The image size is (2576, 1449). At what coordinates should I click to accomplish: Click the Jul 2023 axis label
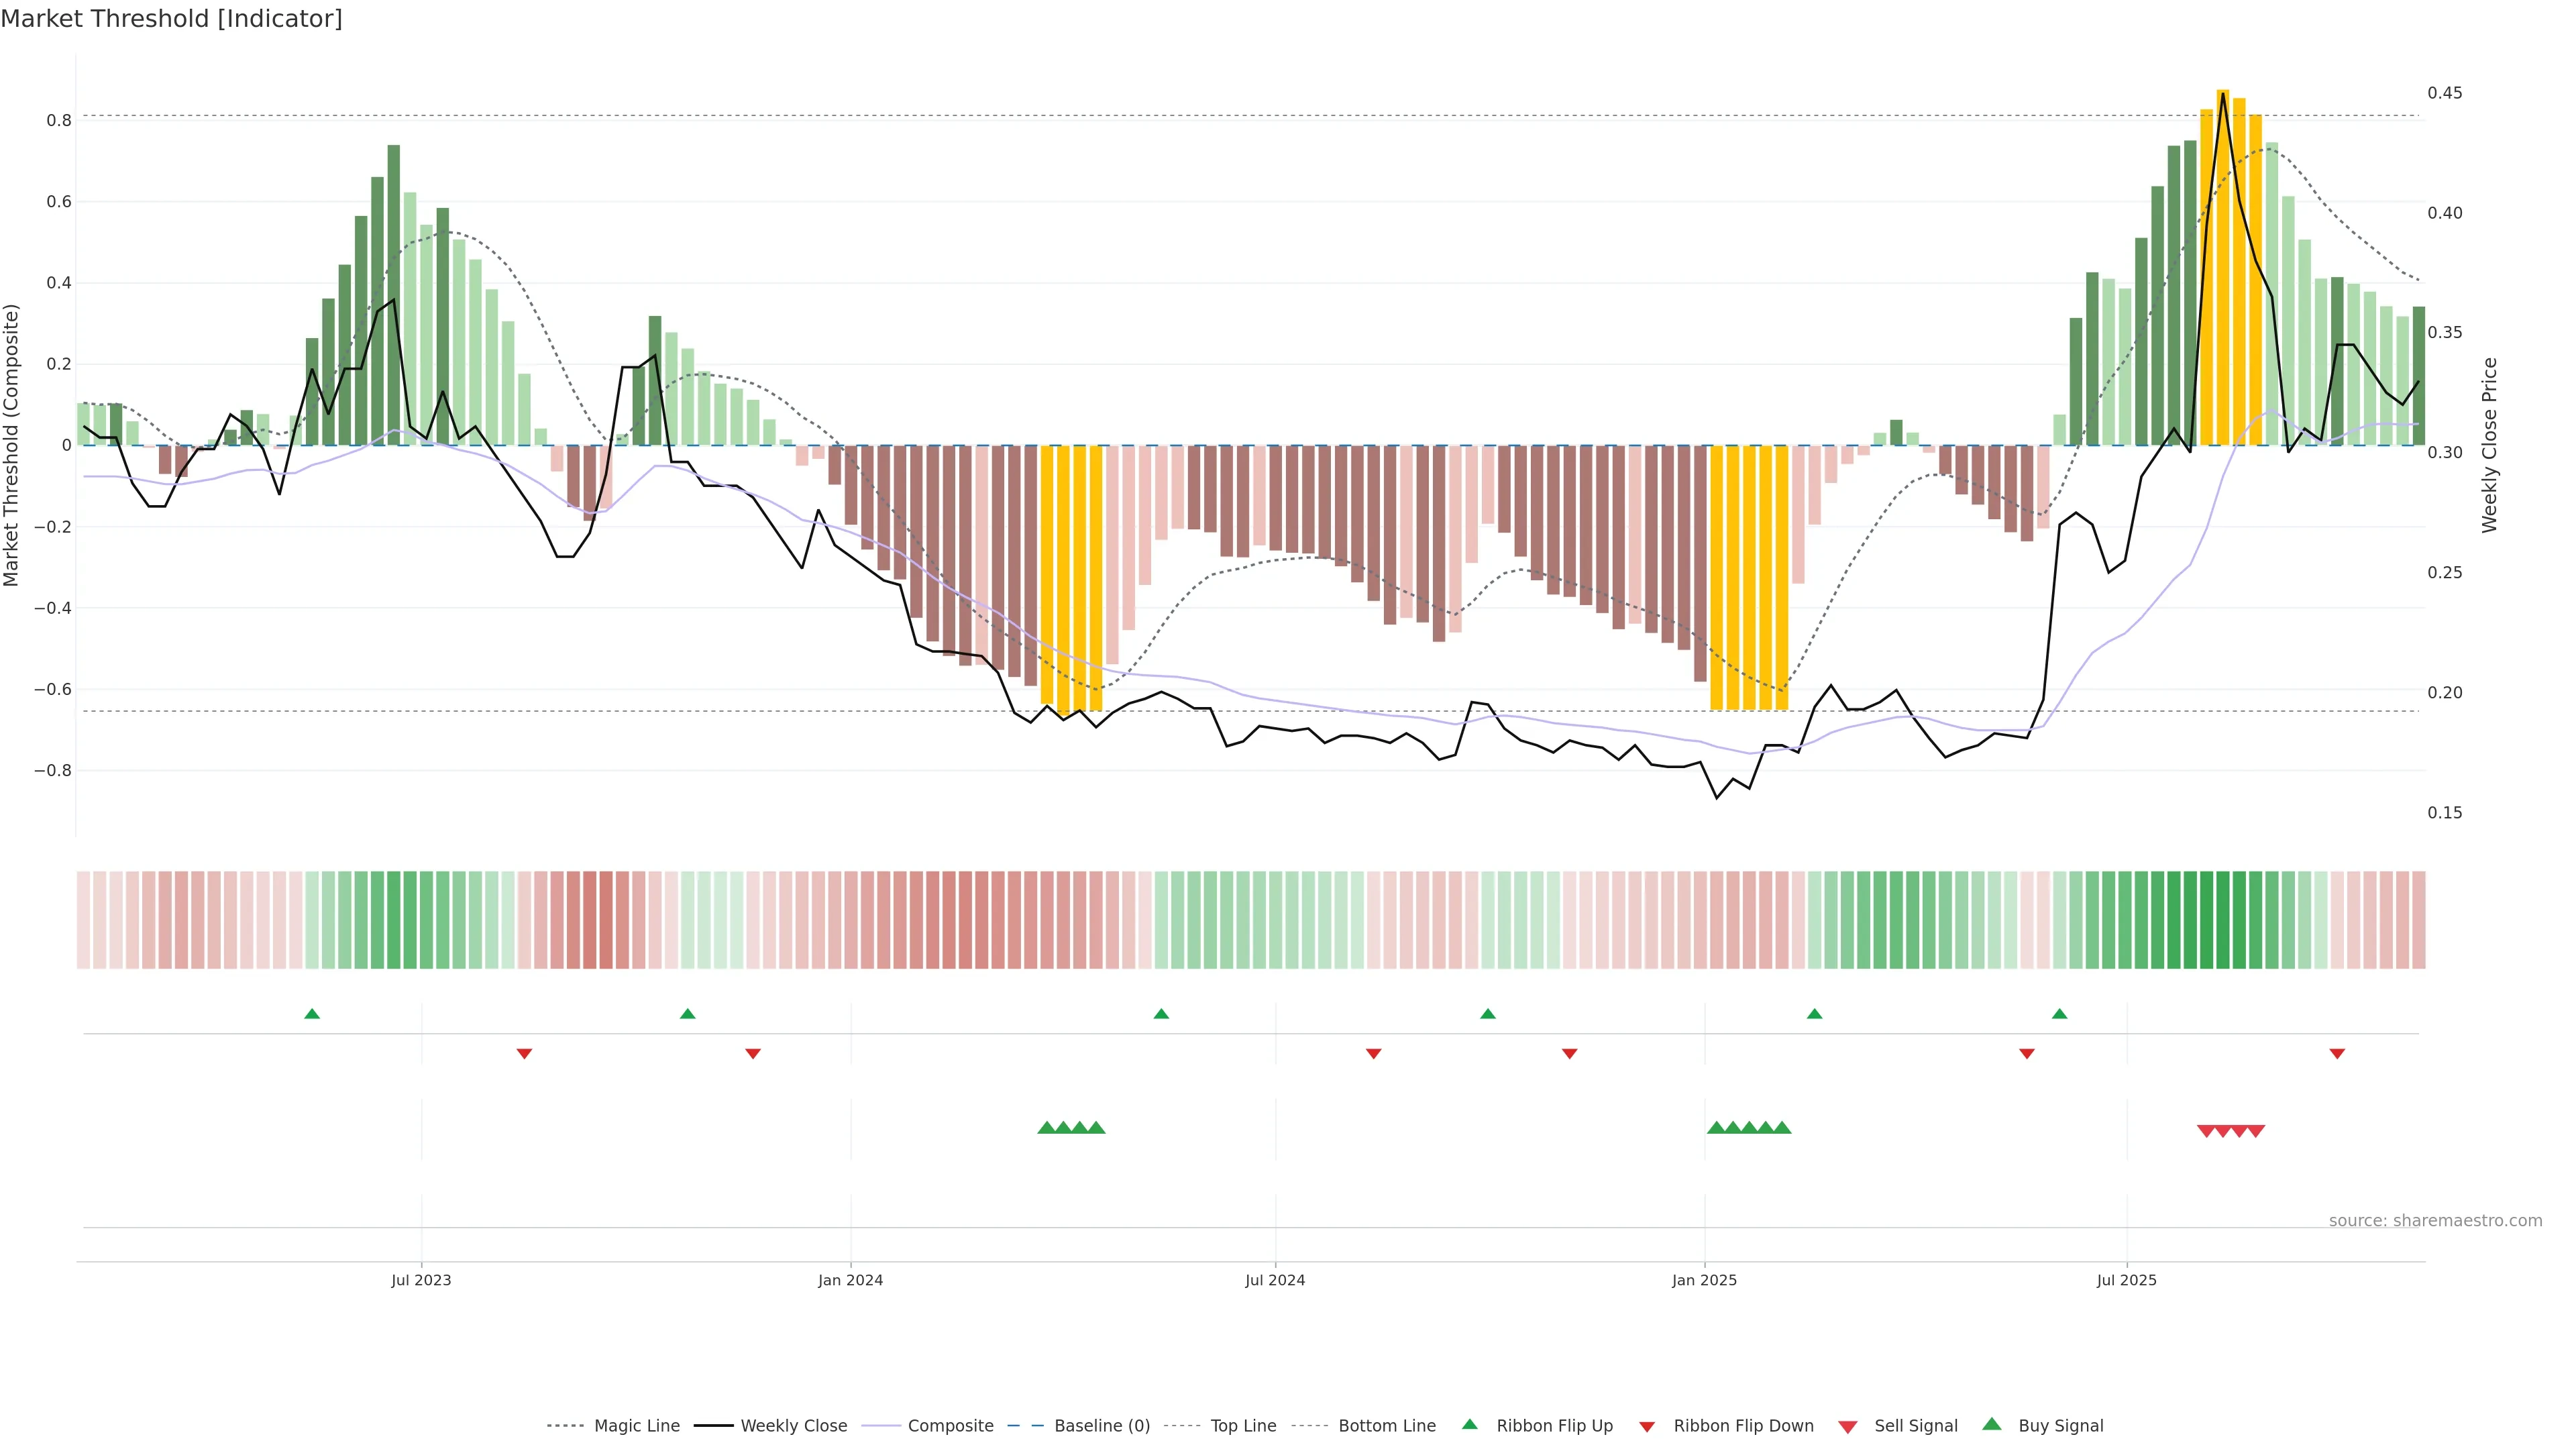[421, 1280]
